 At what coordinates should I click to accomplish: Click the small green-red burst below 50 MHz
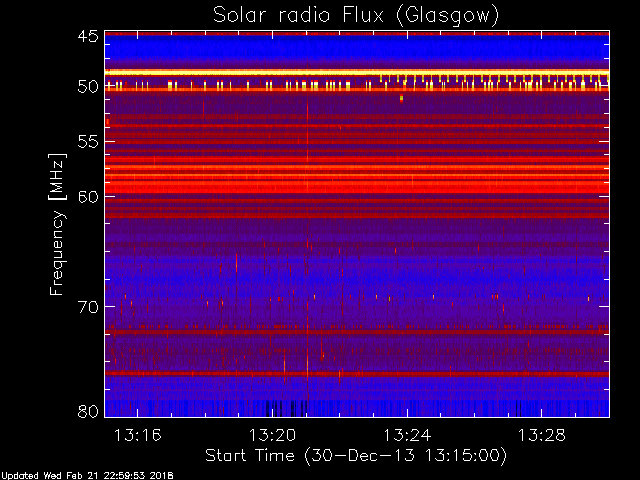[x=402, y=98]
